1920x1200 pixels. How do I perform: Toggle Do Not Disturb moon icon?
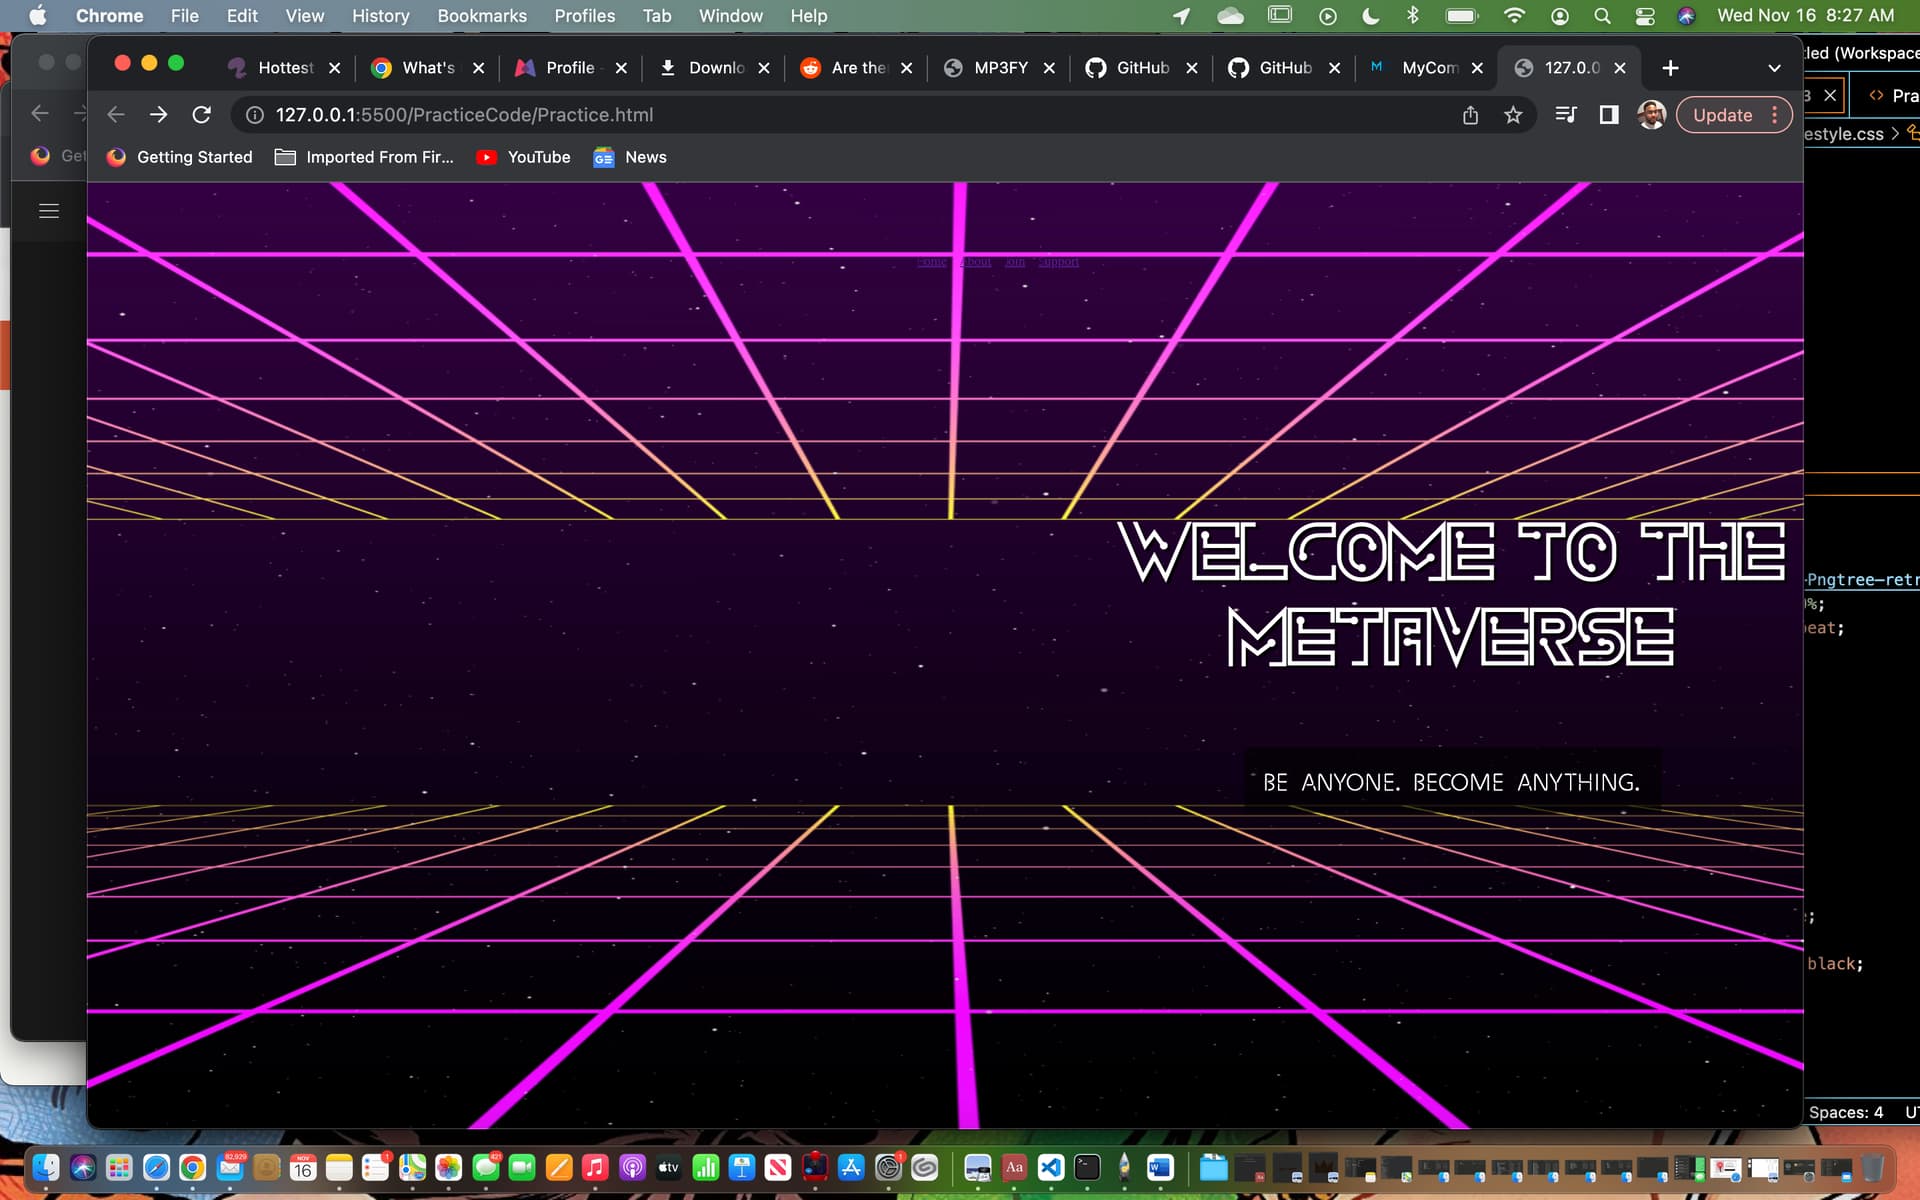coord(1370,16)
